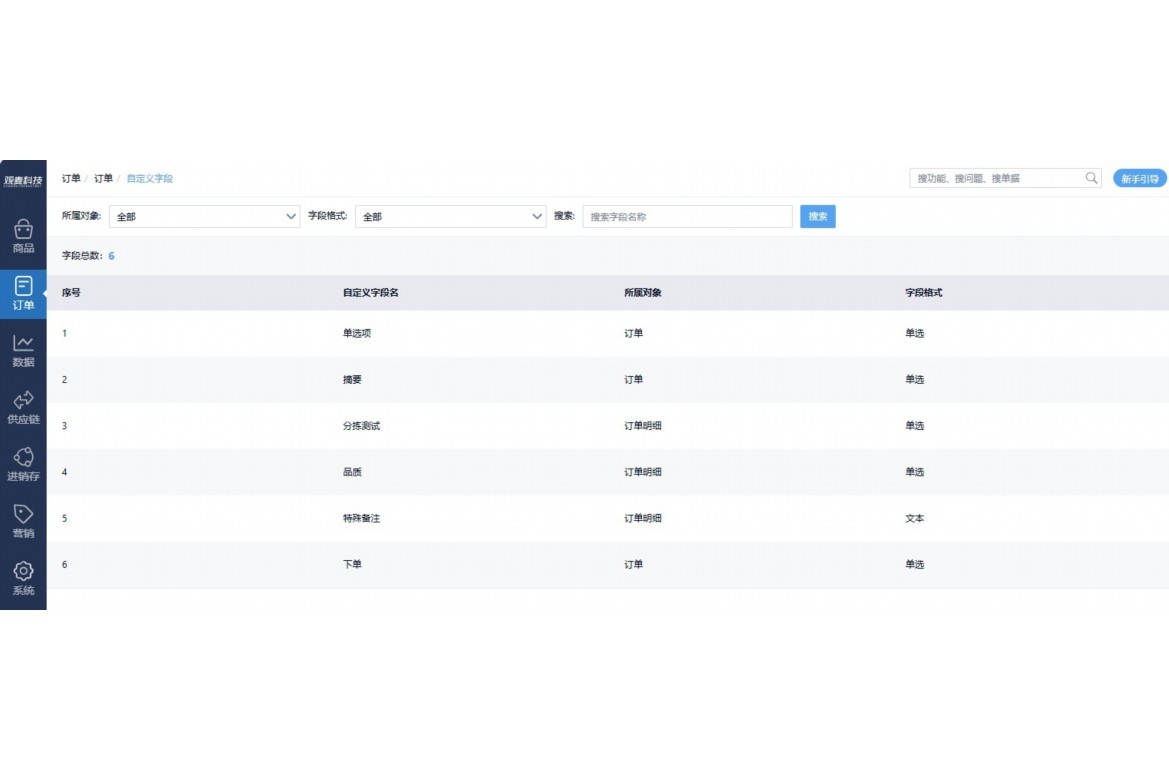Viewport: 1169px width, 770px height.
Task: Focus the 搜索字段名称 input field
Action: click(x=687, y=216)
